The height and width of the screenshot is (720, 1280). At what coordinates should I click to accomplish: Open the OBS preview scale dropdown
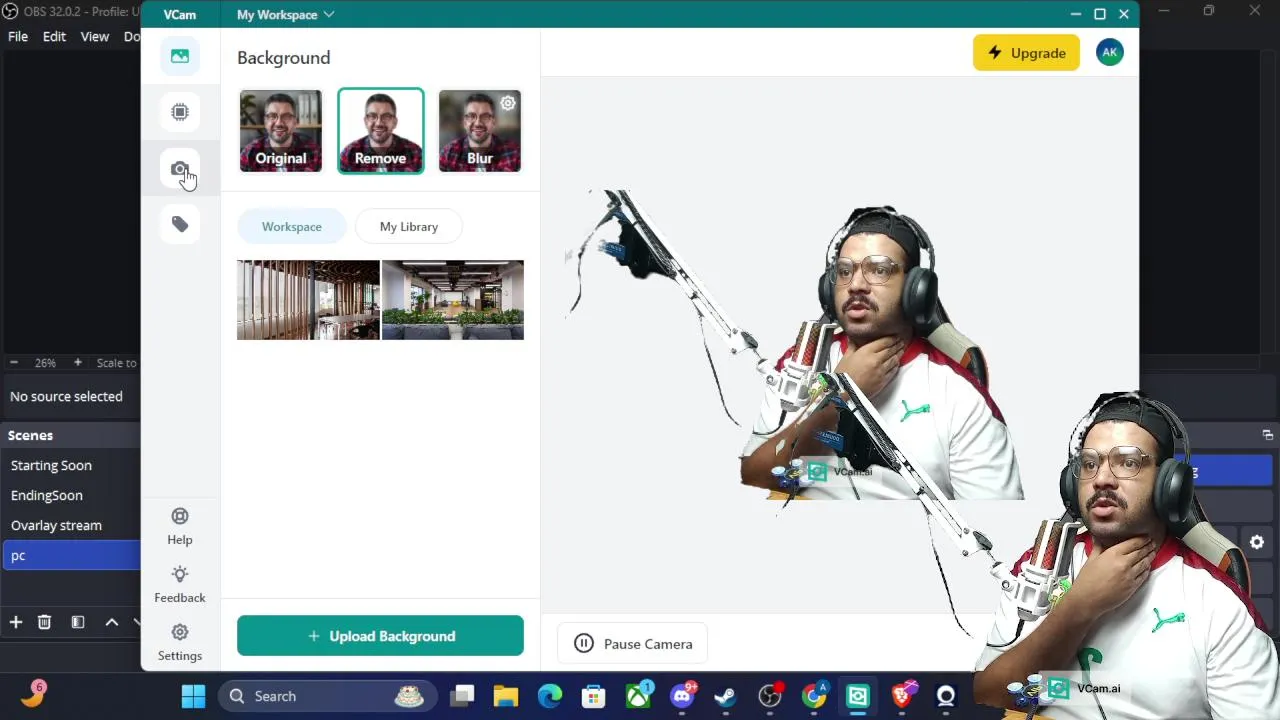116,363
